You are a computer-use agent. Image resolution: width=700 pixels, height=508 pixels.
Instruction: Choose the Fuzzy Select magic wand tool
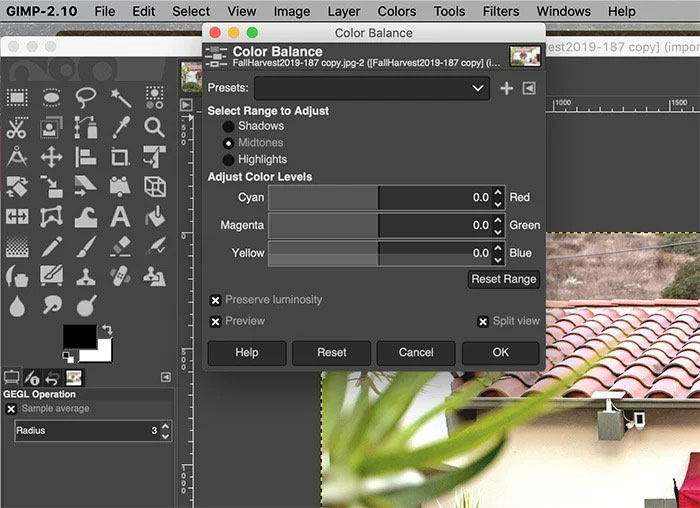(x=121, y=98)
